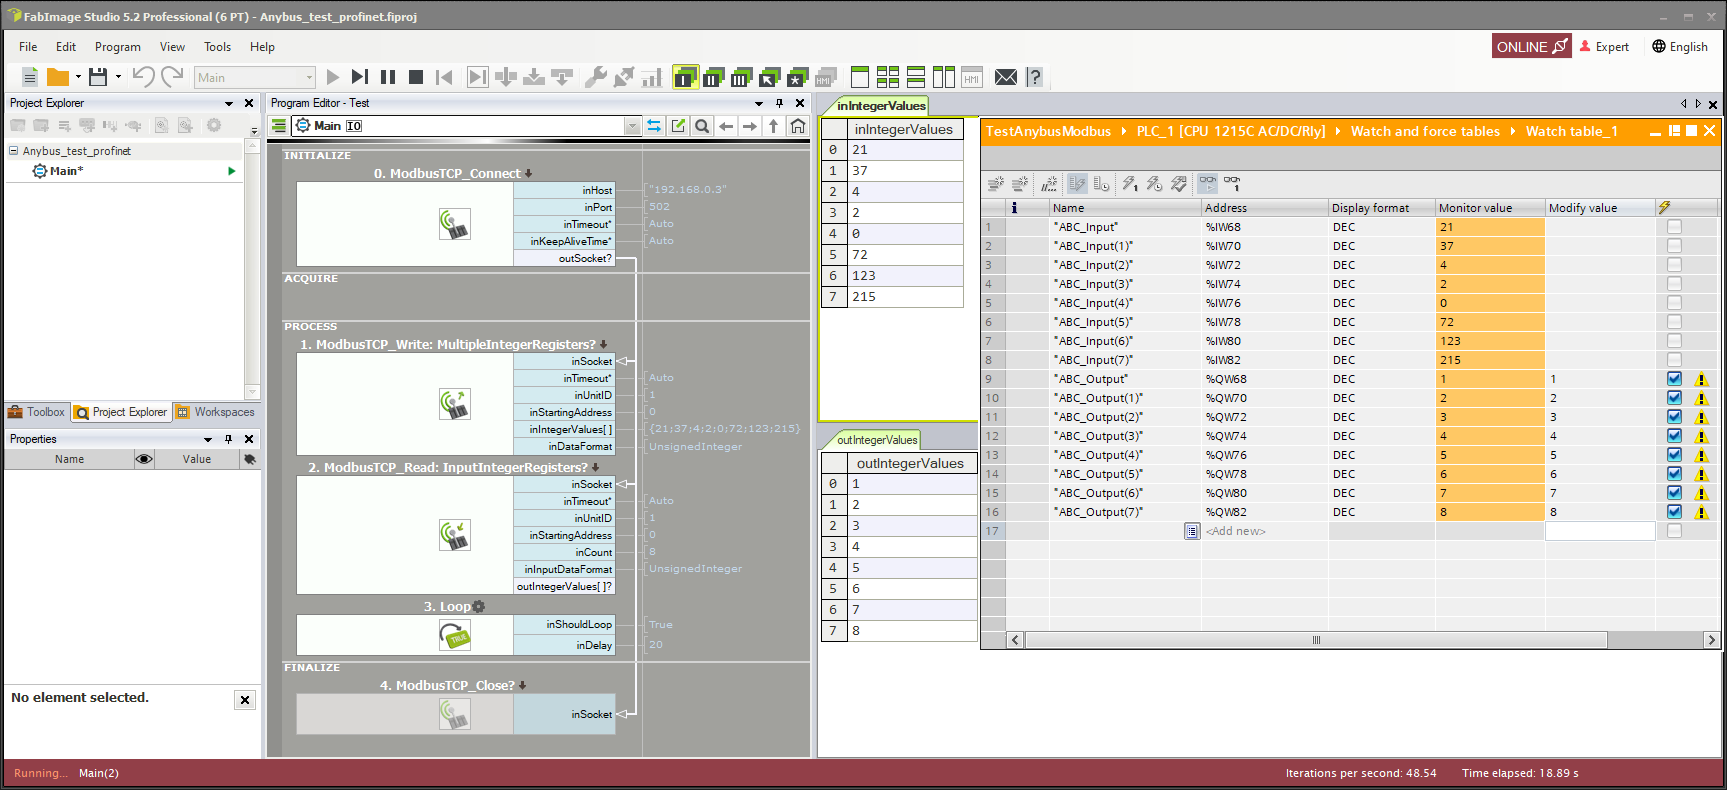Click the Open project folder icon
Viewport: 1727px width, 790px height.
(58, 77)
